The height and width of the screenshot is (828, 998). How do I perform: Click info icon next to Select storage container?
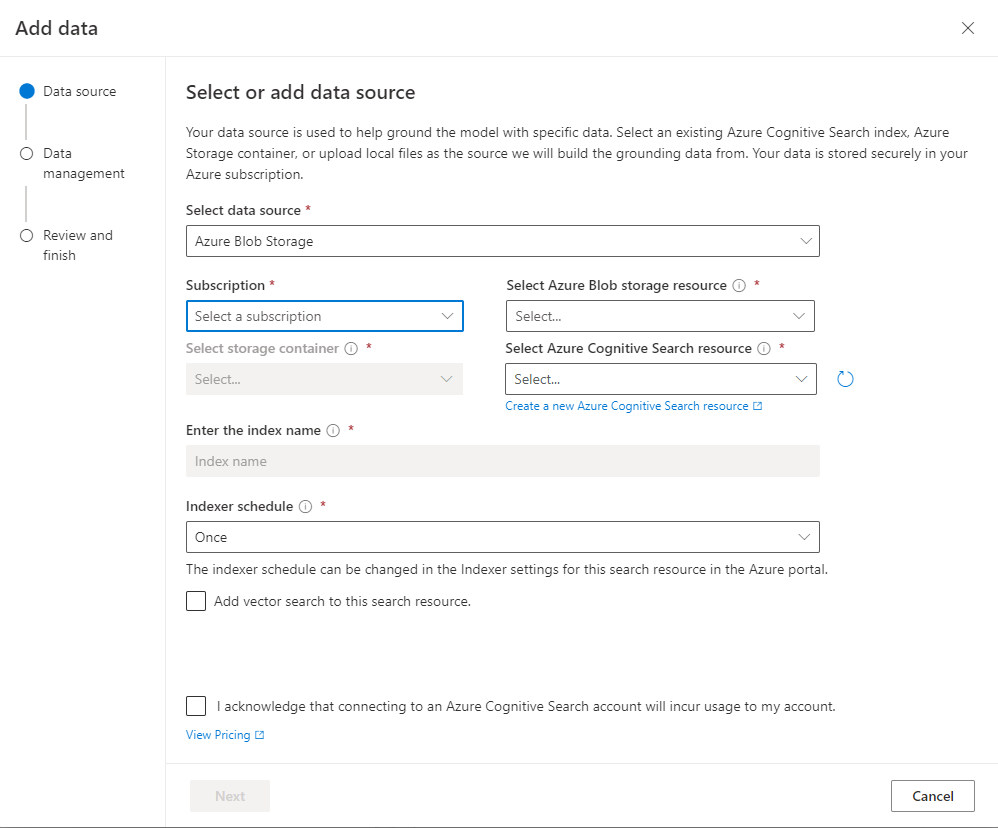(351, 349)
